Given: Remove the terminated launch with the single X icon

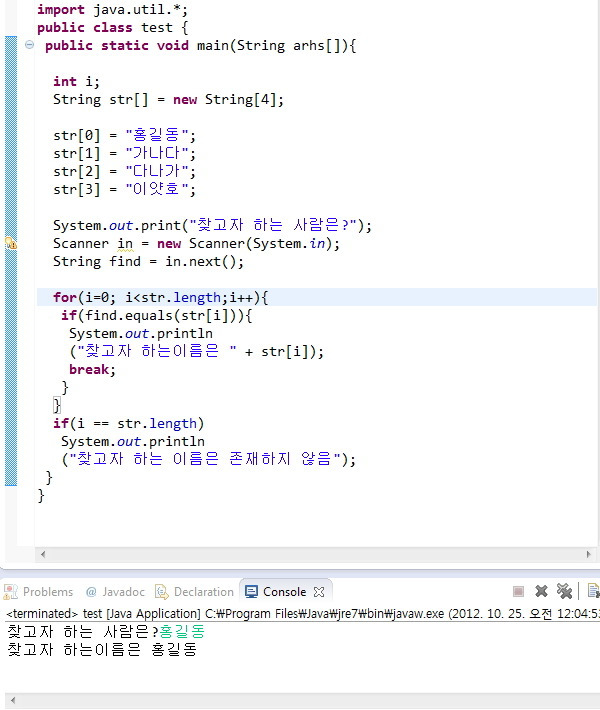Looking at the screenshot, I should [x=541, y=591].
